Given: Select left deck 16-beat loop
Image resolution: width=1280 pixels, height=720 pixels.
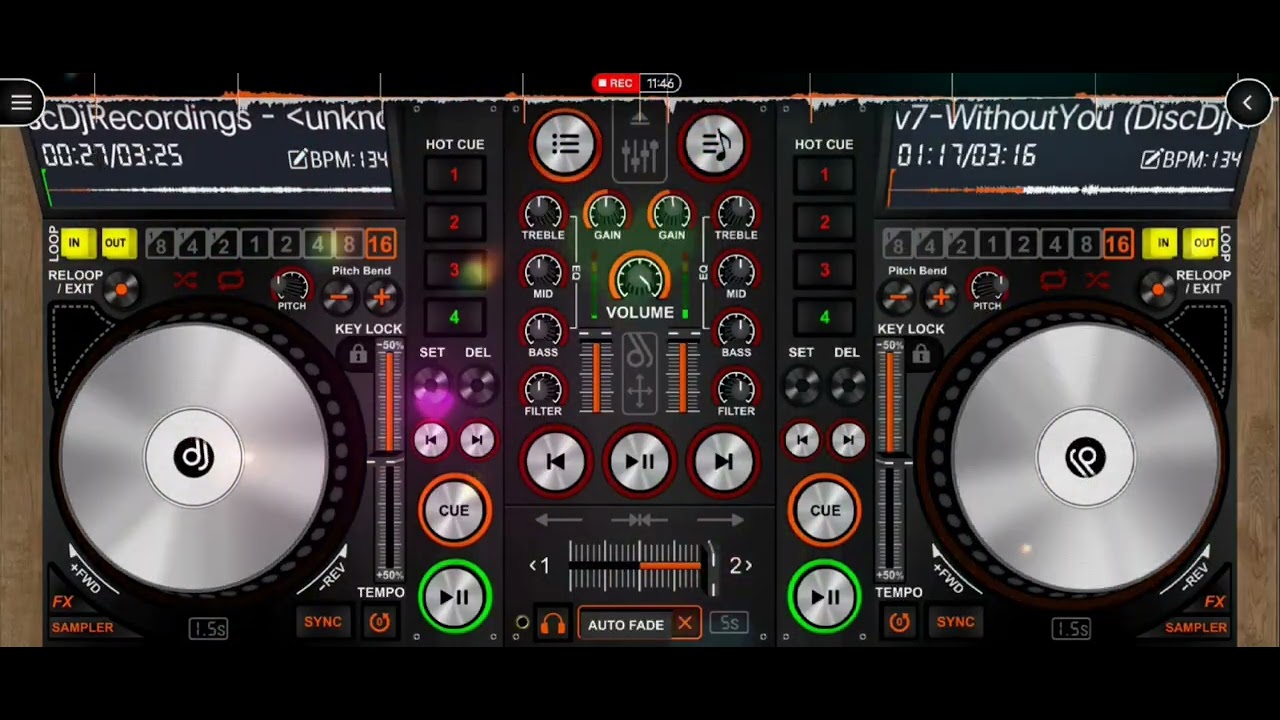Looking at the screenshot, I should [x=379, y=244].
